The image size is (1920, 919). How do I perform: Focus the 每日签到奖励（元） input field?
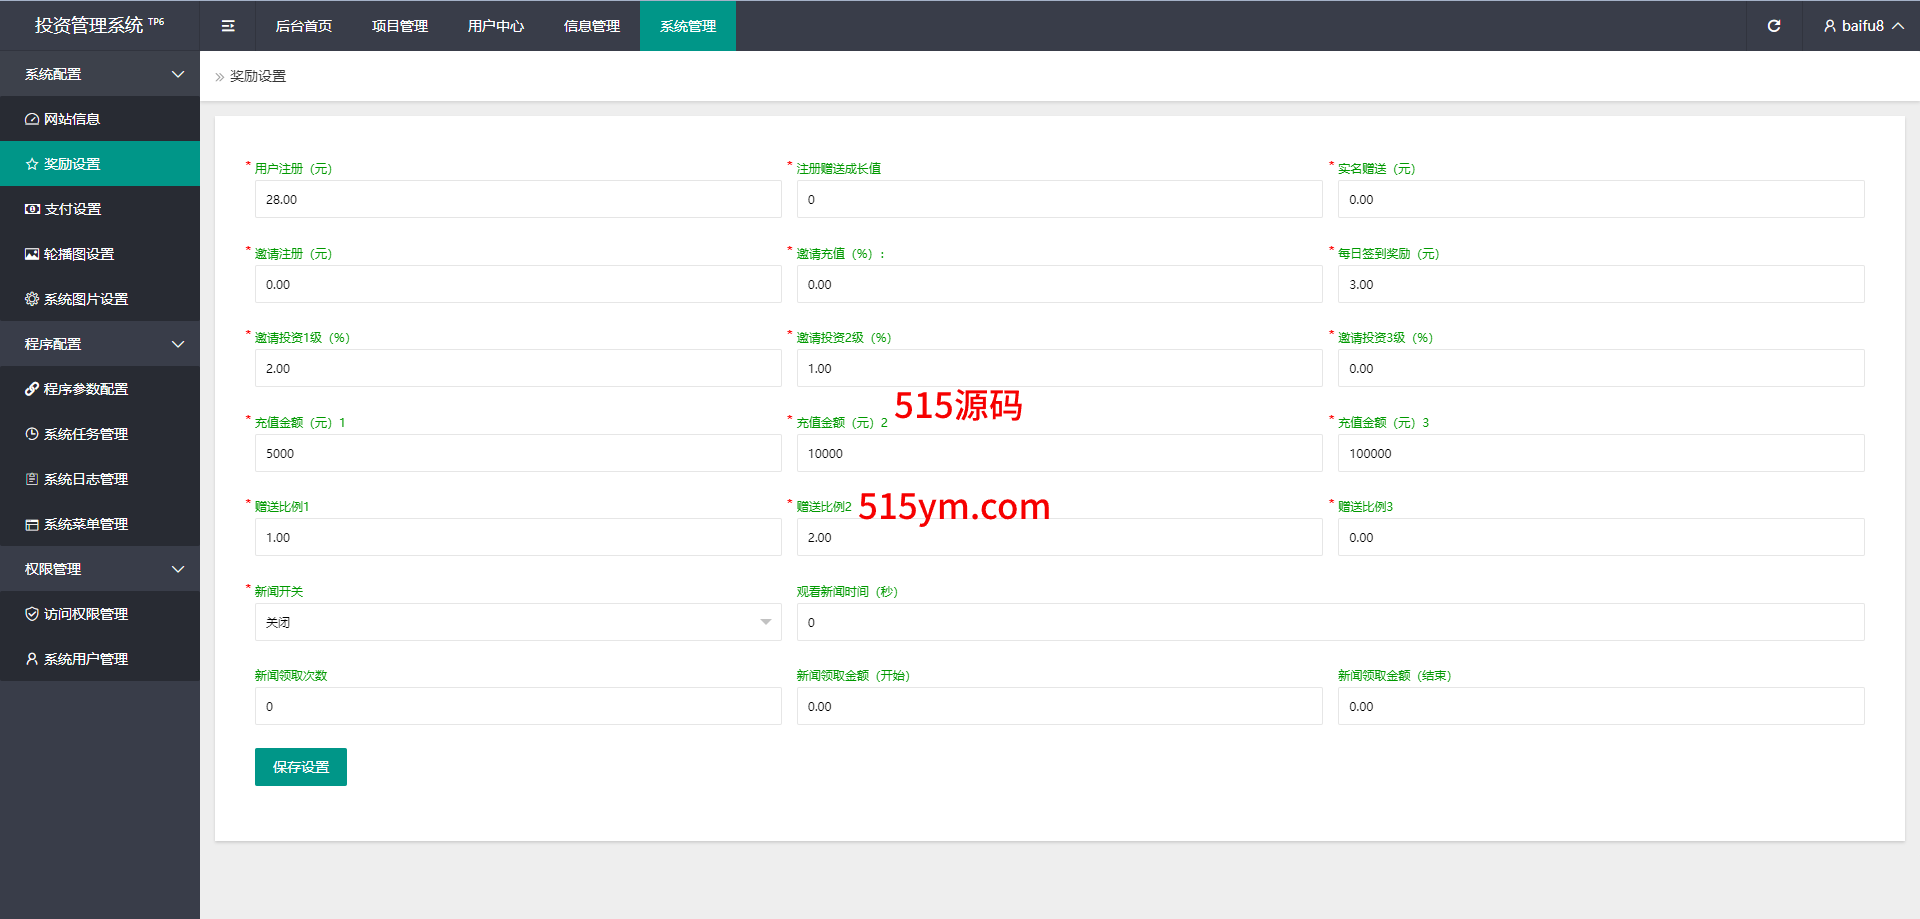click(x=1601, y=284)
